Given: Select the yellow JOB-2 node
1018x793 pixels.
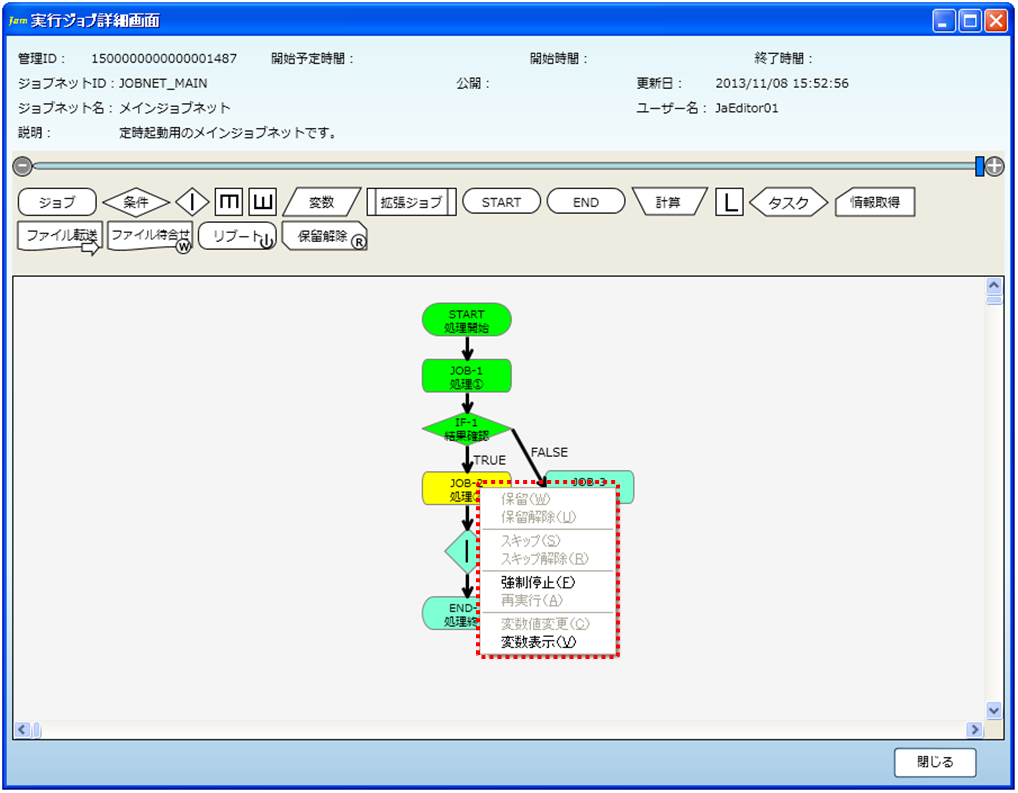Looking at the screenshot, I should pos(450,489).
